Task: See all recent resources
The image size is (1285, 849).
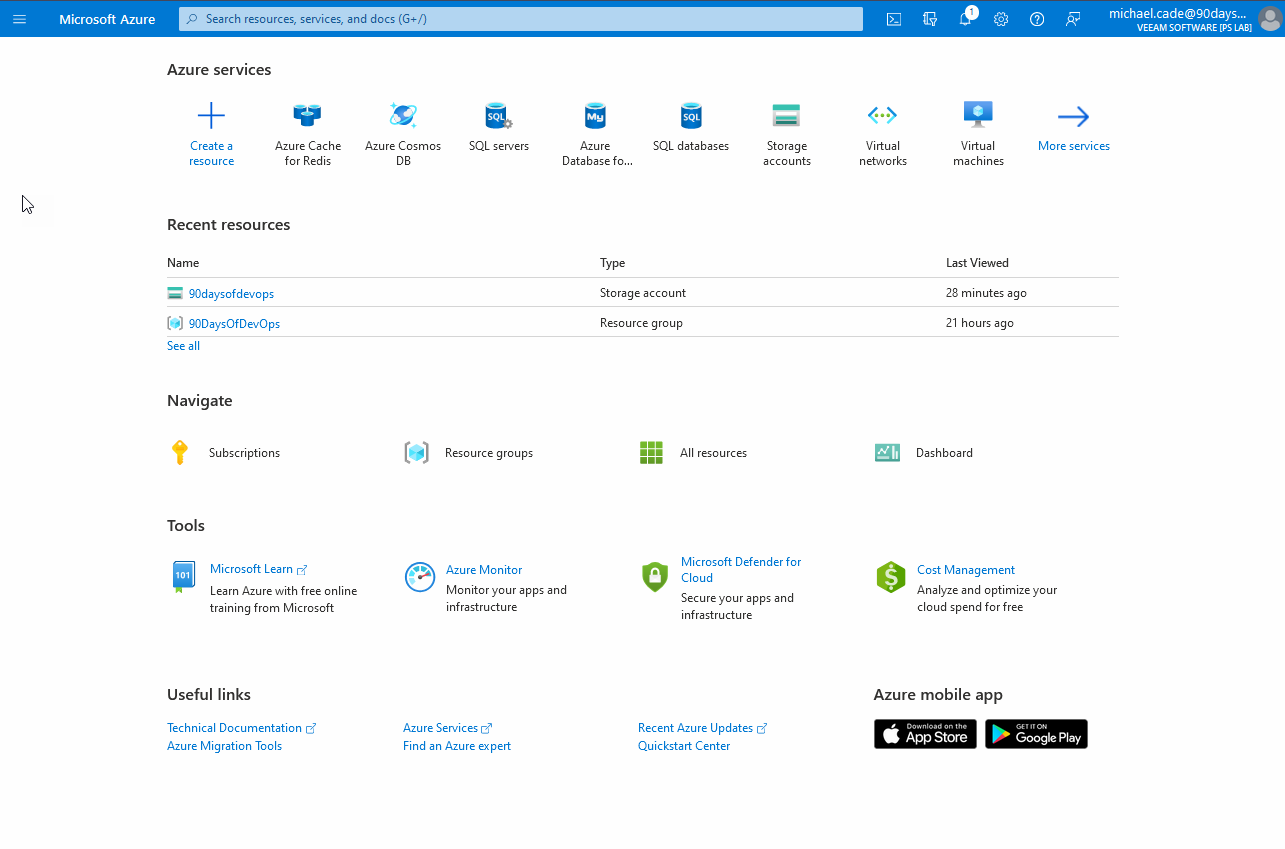Action: click(x=182, y=345)
